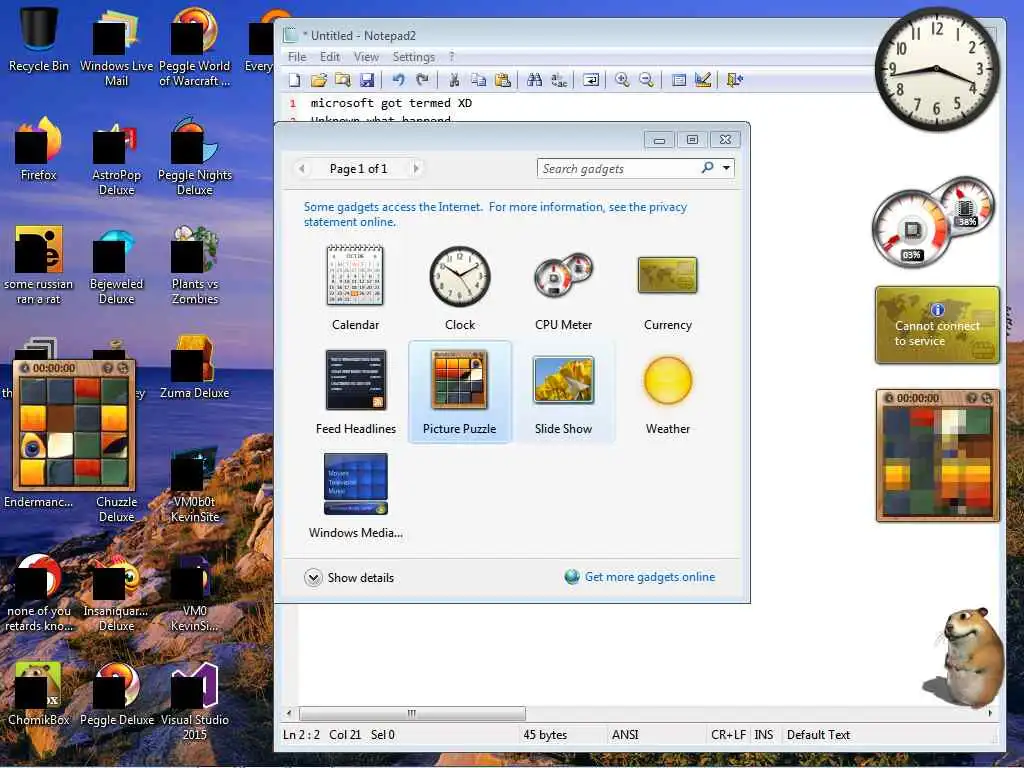Image resolution: width=1024 pixels, height=768 pixels.
Task: Click the Exit door icon in Notepad2 toolbar
Action: coord(735,80)
